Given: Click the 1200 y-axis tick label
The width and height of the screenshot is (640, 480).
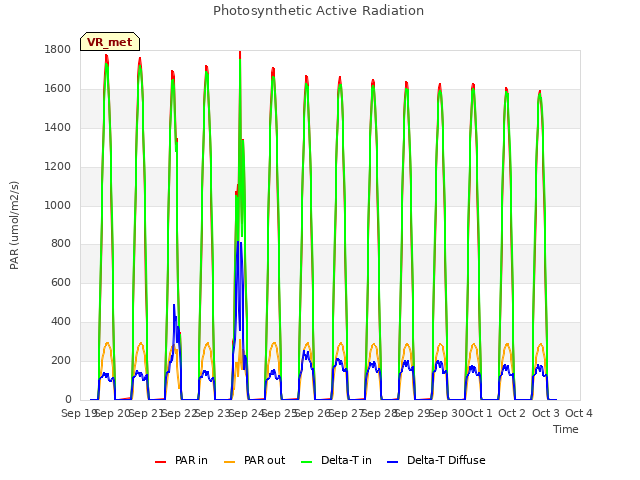Looking at the screenshot, I should [x=58, y=167].
